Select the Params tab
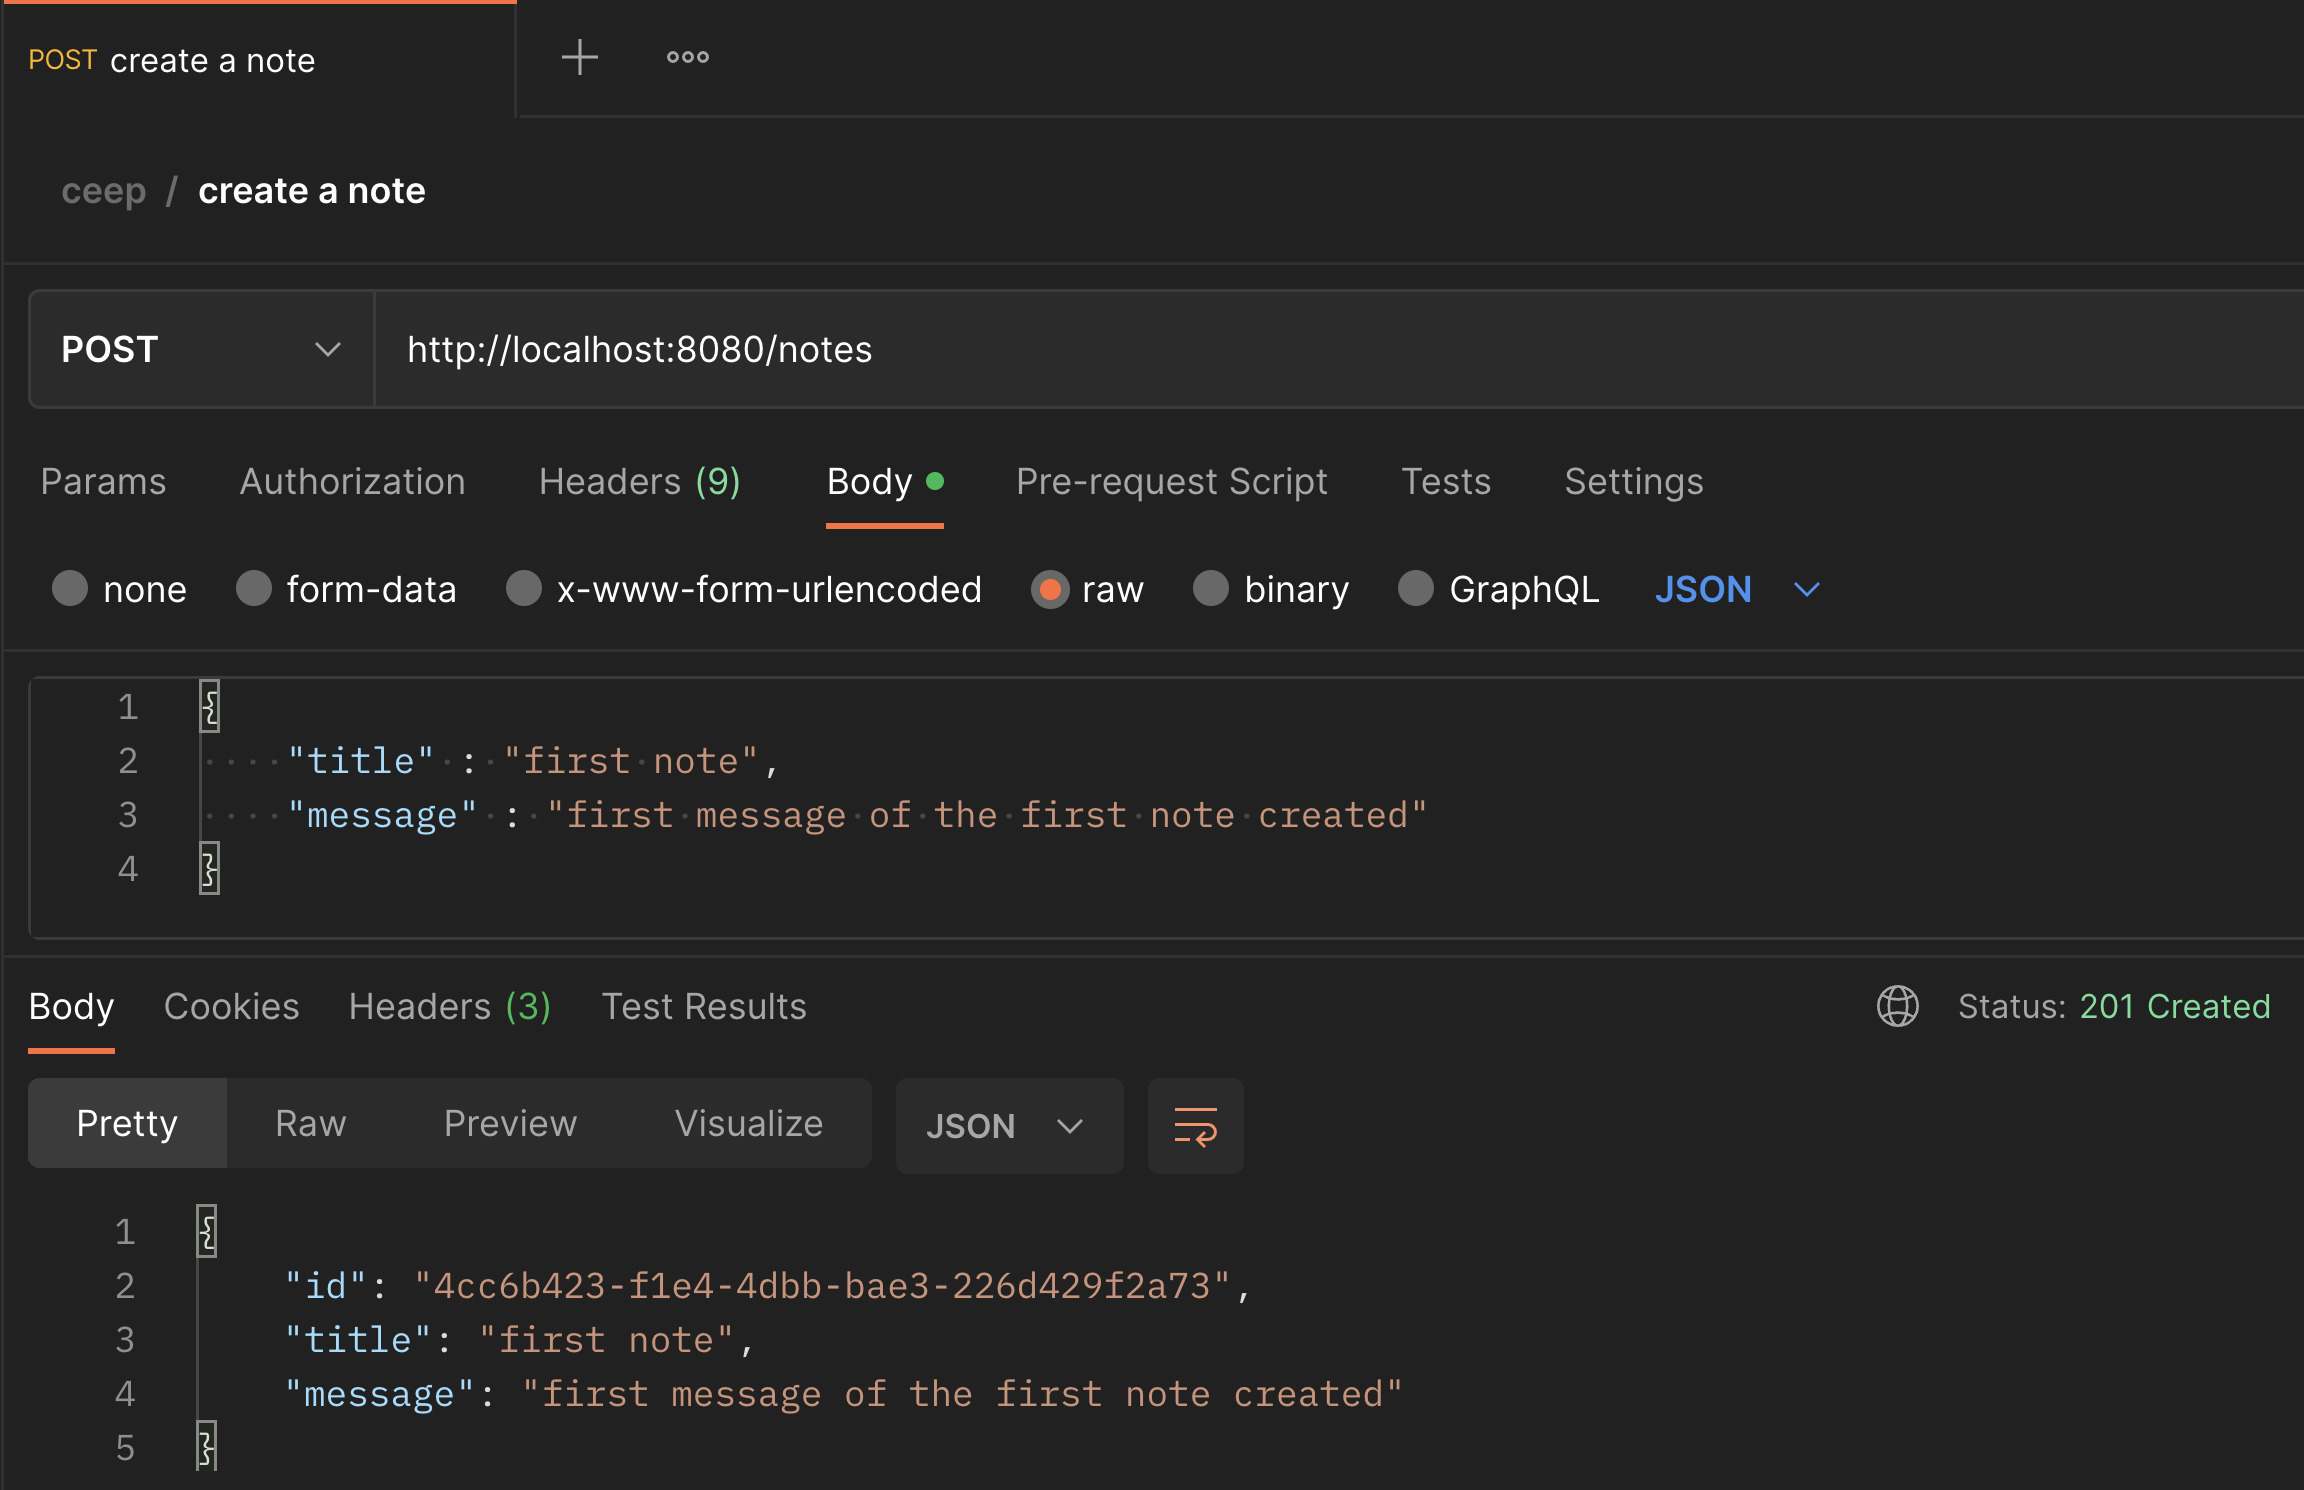This screenshot has width=2304, height=1490. click(102, 482)
